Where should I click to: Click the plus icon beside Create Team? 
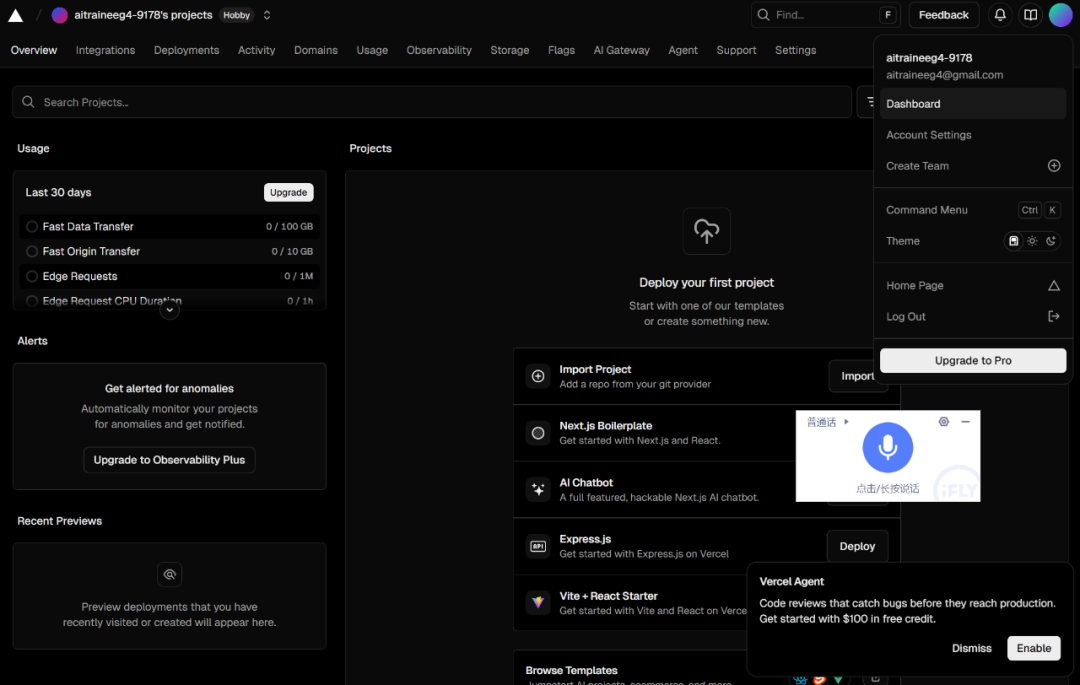(1053, 166)
